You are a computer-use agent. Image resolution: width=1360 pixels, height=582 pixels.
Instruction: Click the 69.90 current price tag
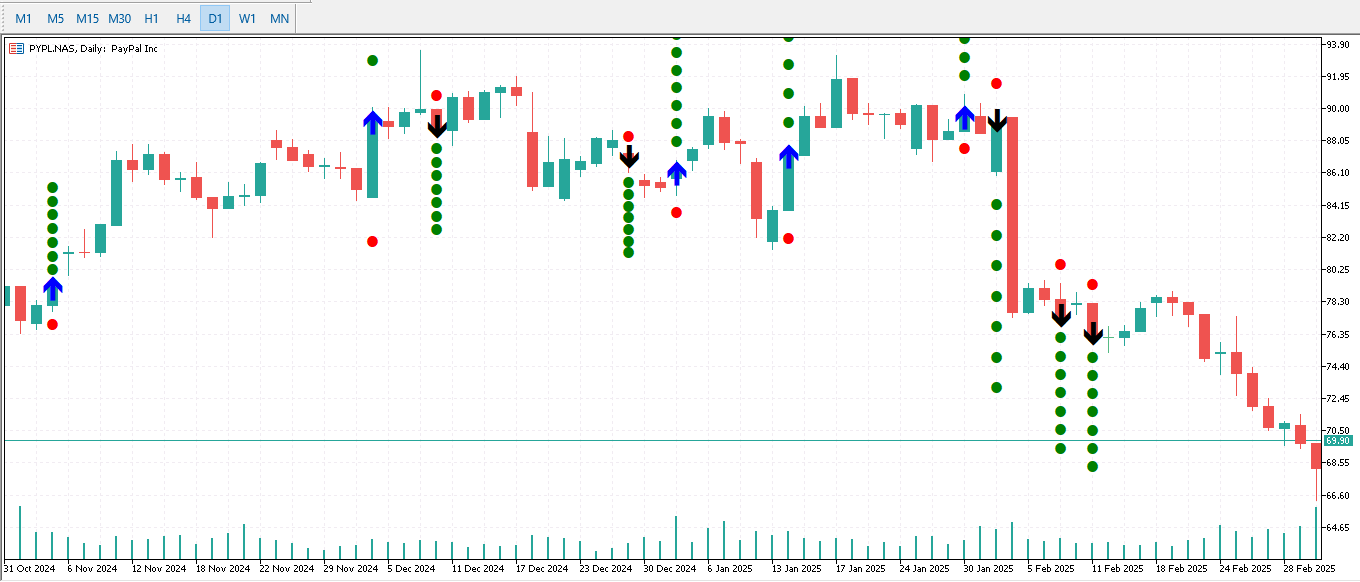[1337, 441]
